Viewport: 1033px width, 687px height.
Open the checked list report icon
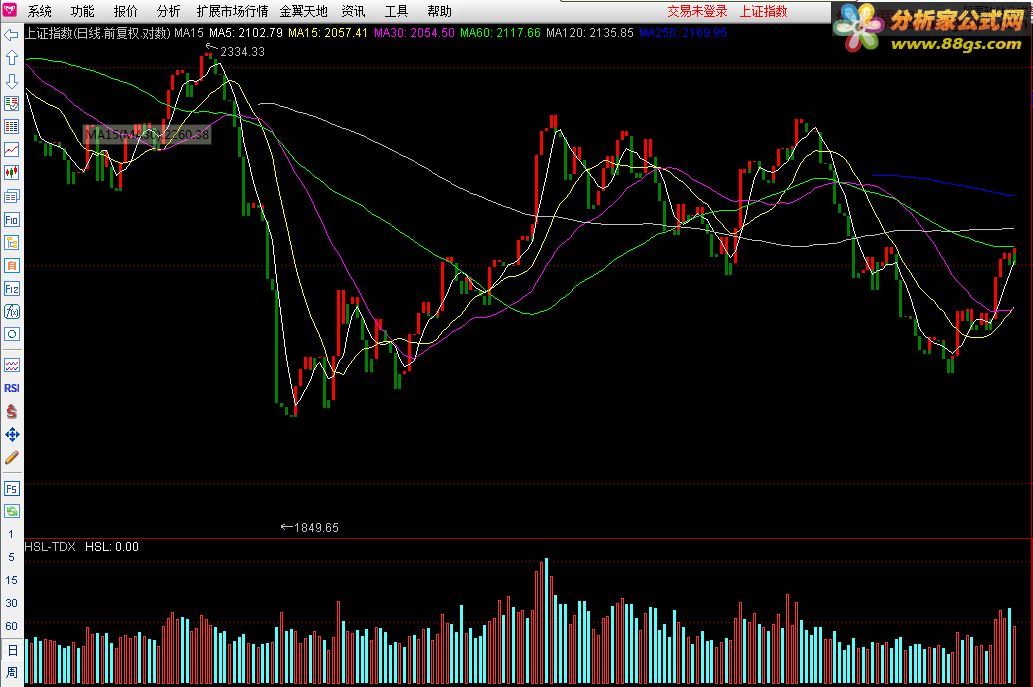(11, 103)
